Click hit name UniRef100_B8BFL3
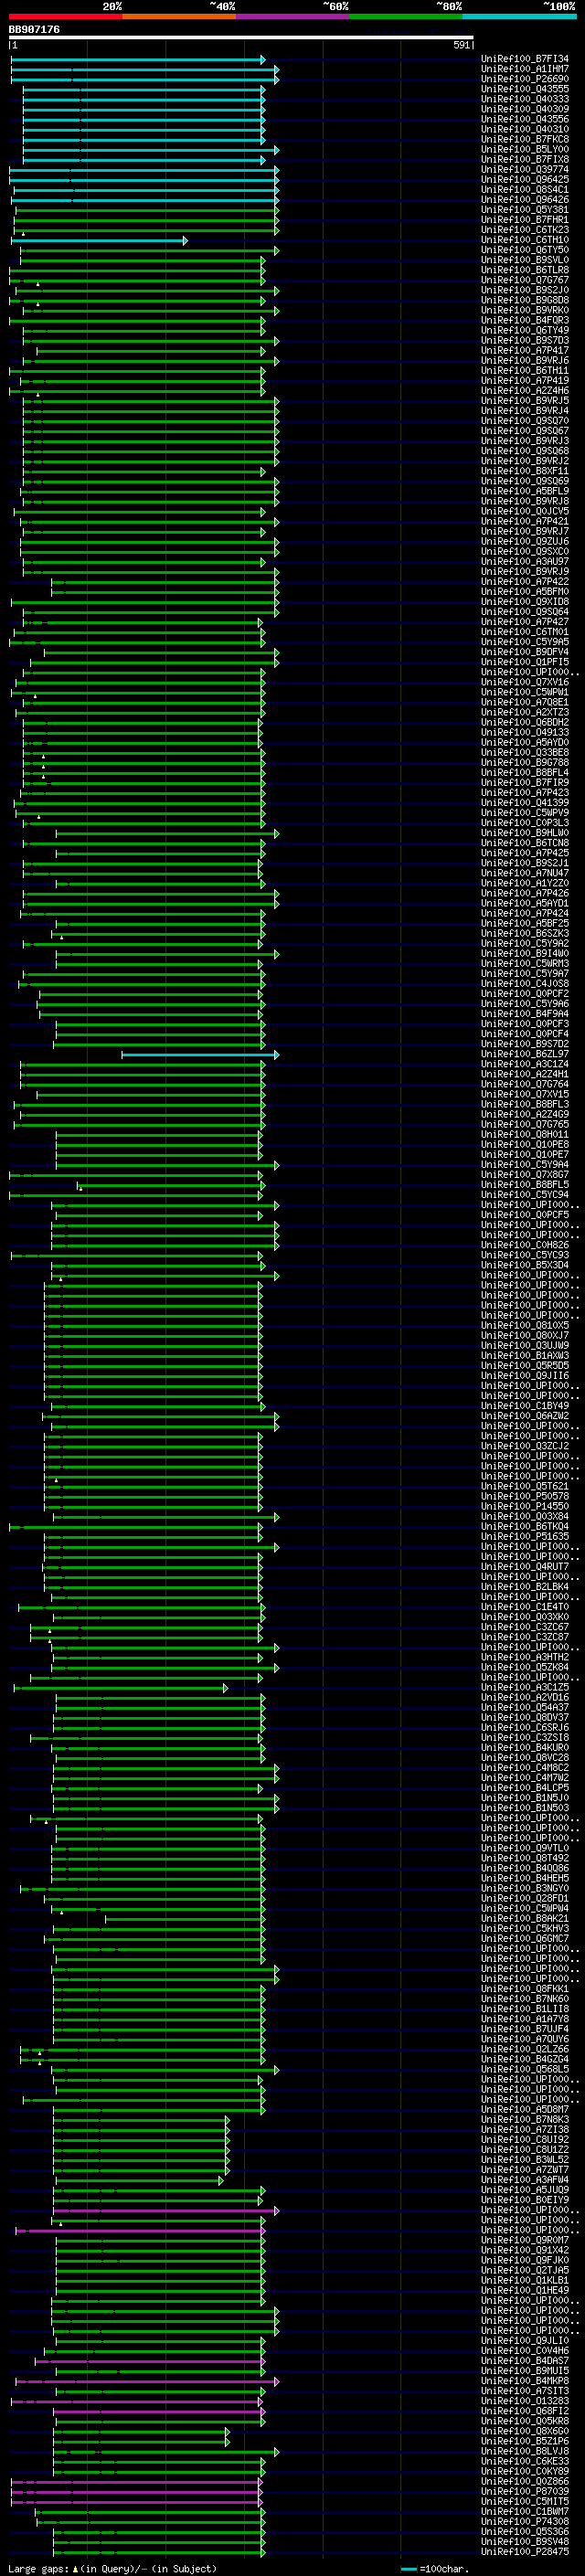This screenshot has height=2576, width=585. [x=525, y=1104]
